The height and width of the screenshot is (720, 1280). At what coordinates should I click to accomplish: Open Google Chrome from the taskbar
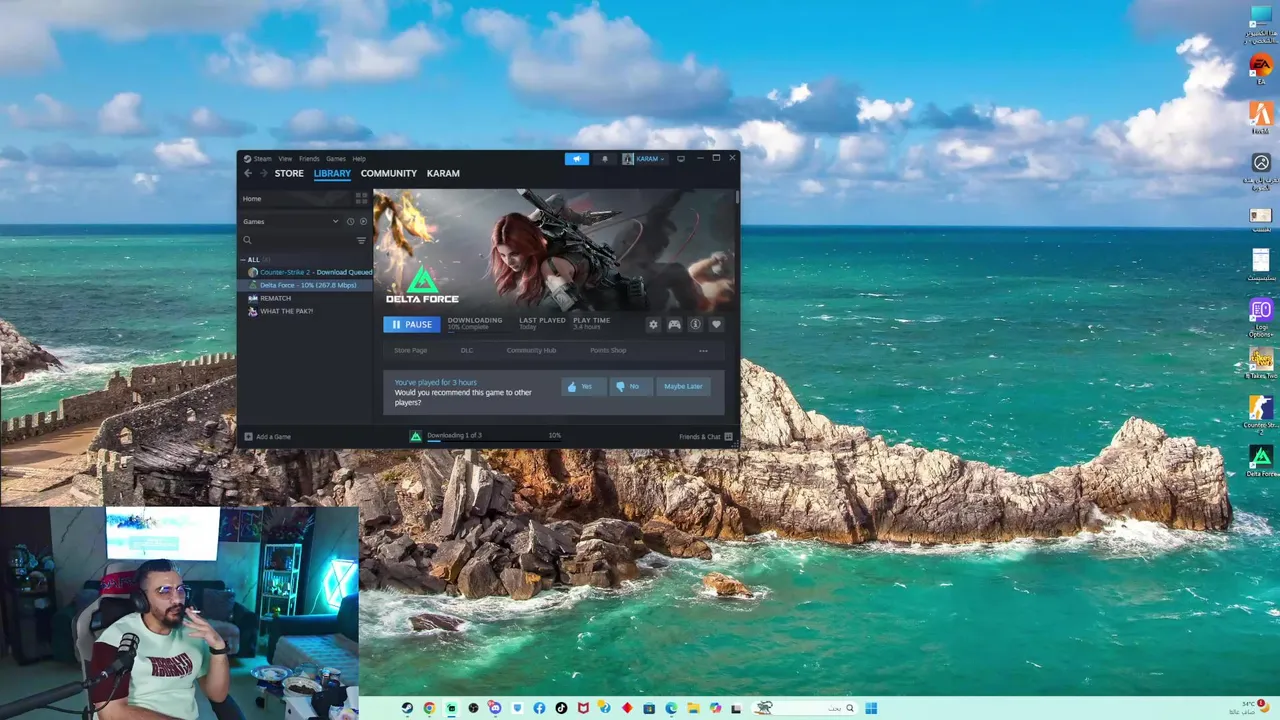429,708
